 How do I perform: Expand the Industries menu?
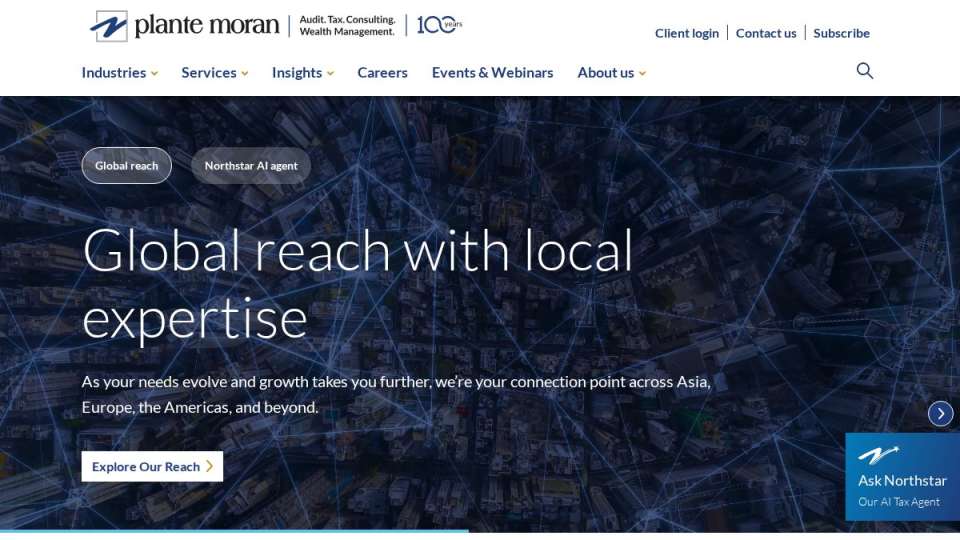click(x=119, y=73)
